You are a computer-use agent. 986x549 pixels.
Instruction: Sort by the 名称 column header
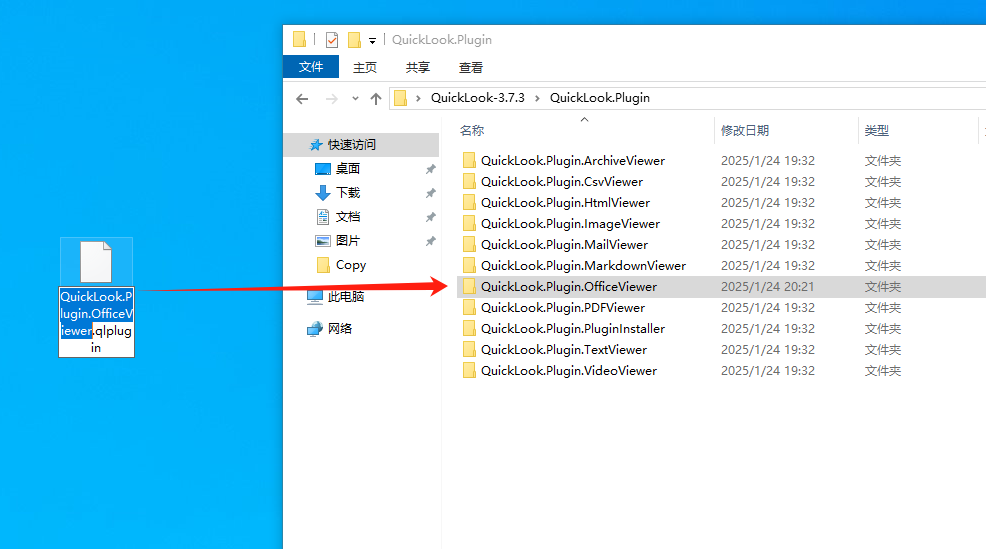click(472, 131)
